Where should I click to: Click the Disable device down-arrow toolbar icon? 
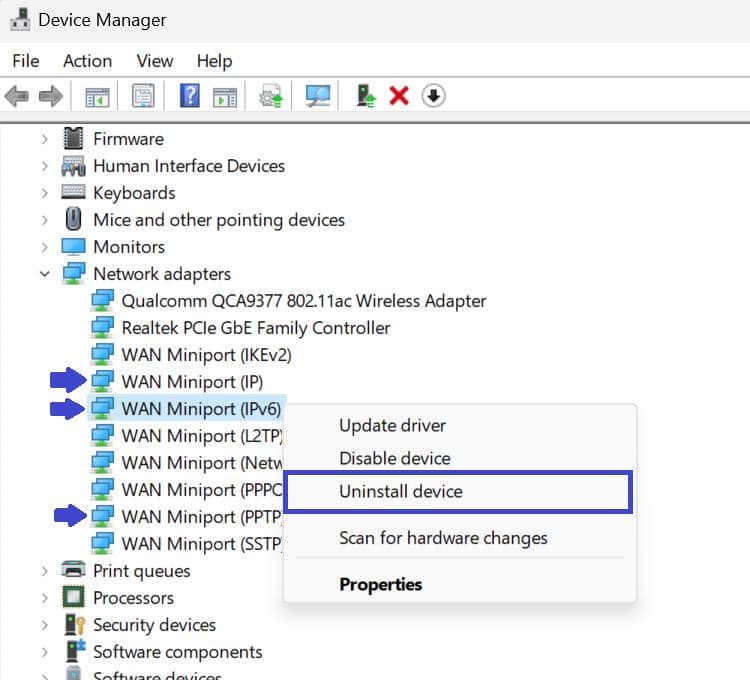(433, 96)
